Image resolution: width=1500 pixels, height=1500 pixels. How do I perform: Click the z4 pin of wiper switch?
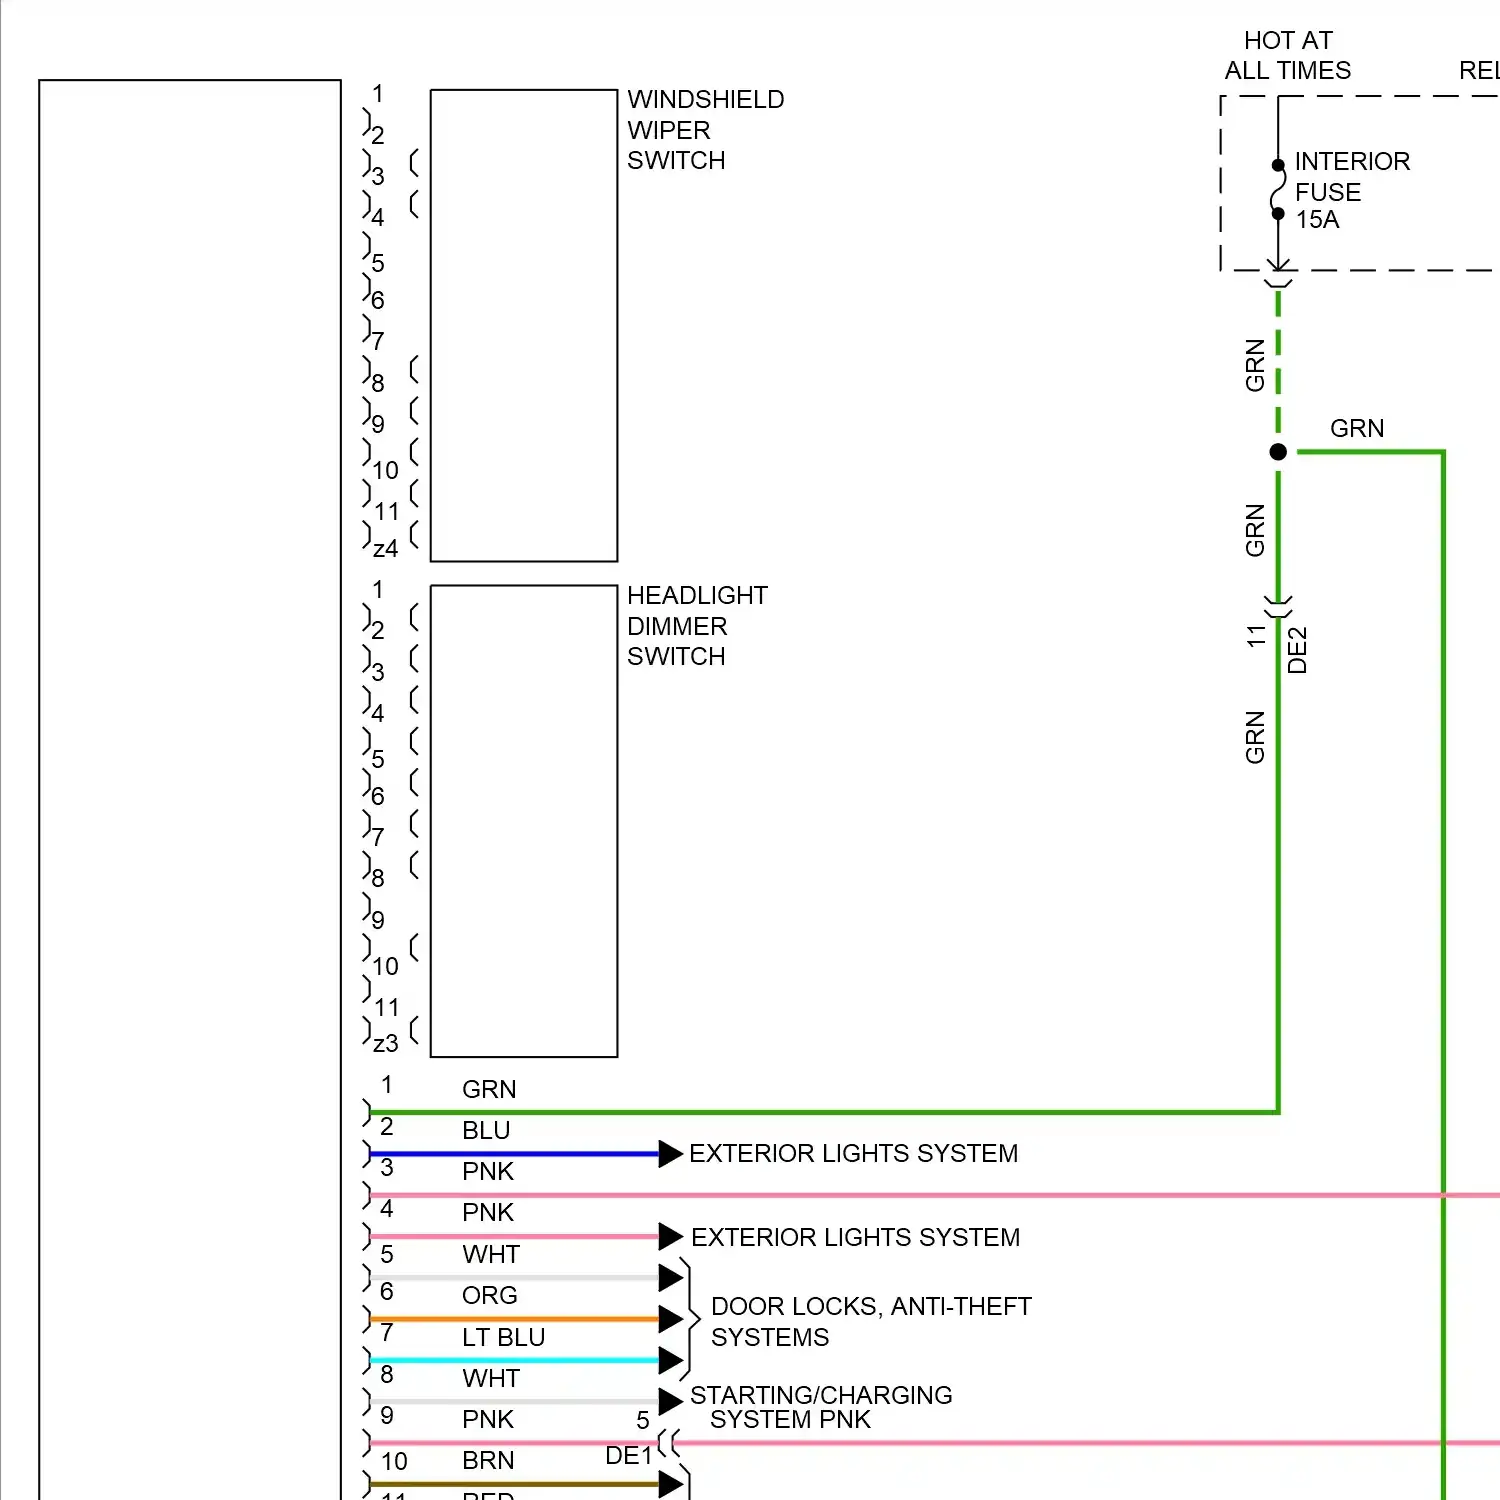click(385, 549)
